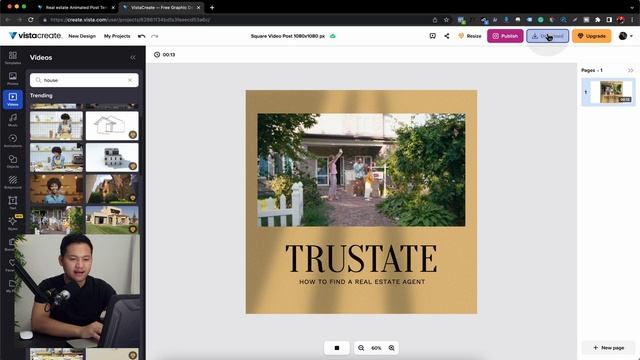Switch to the VistaCreate browser tab
Image resolution: width=640 pixels, height=360 pixels.
[161, 7]
